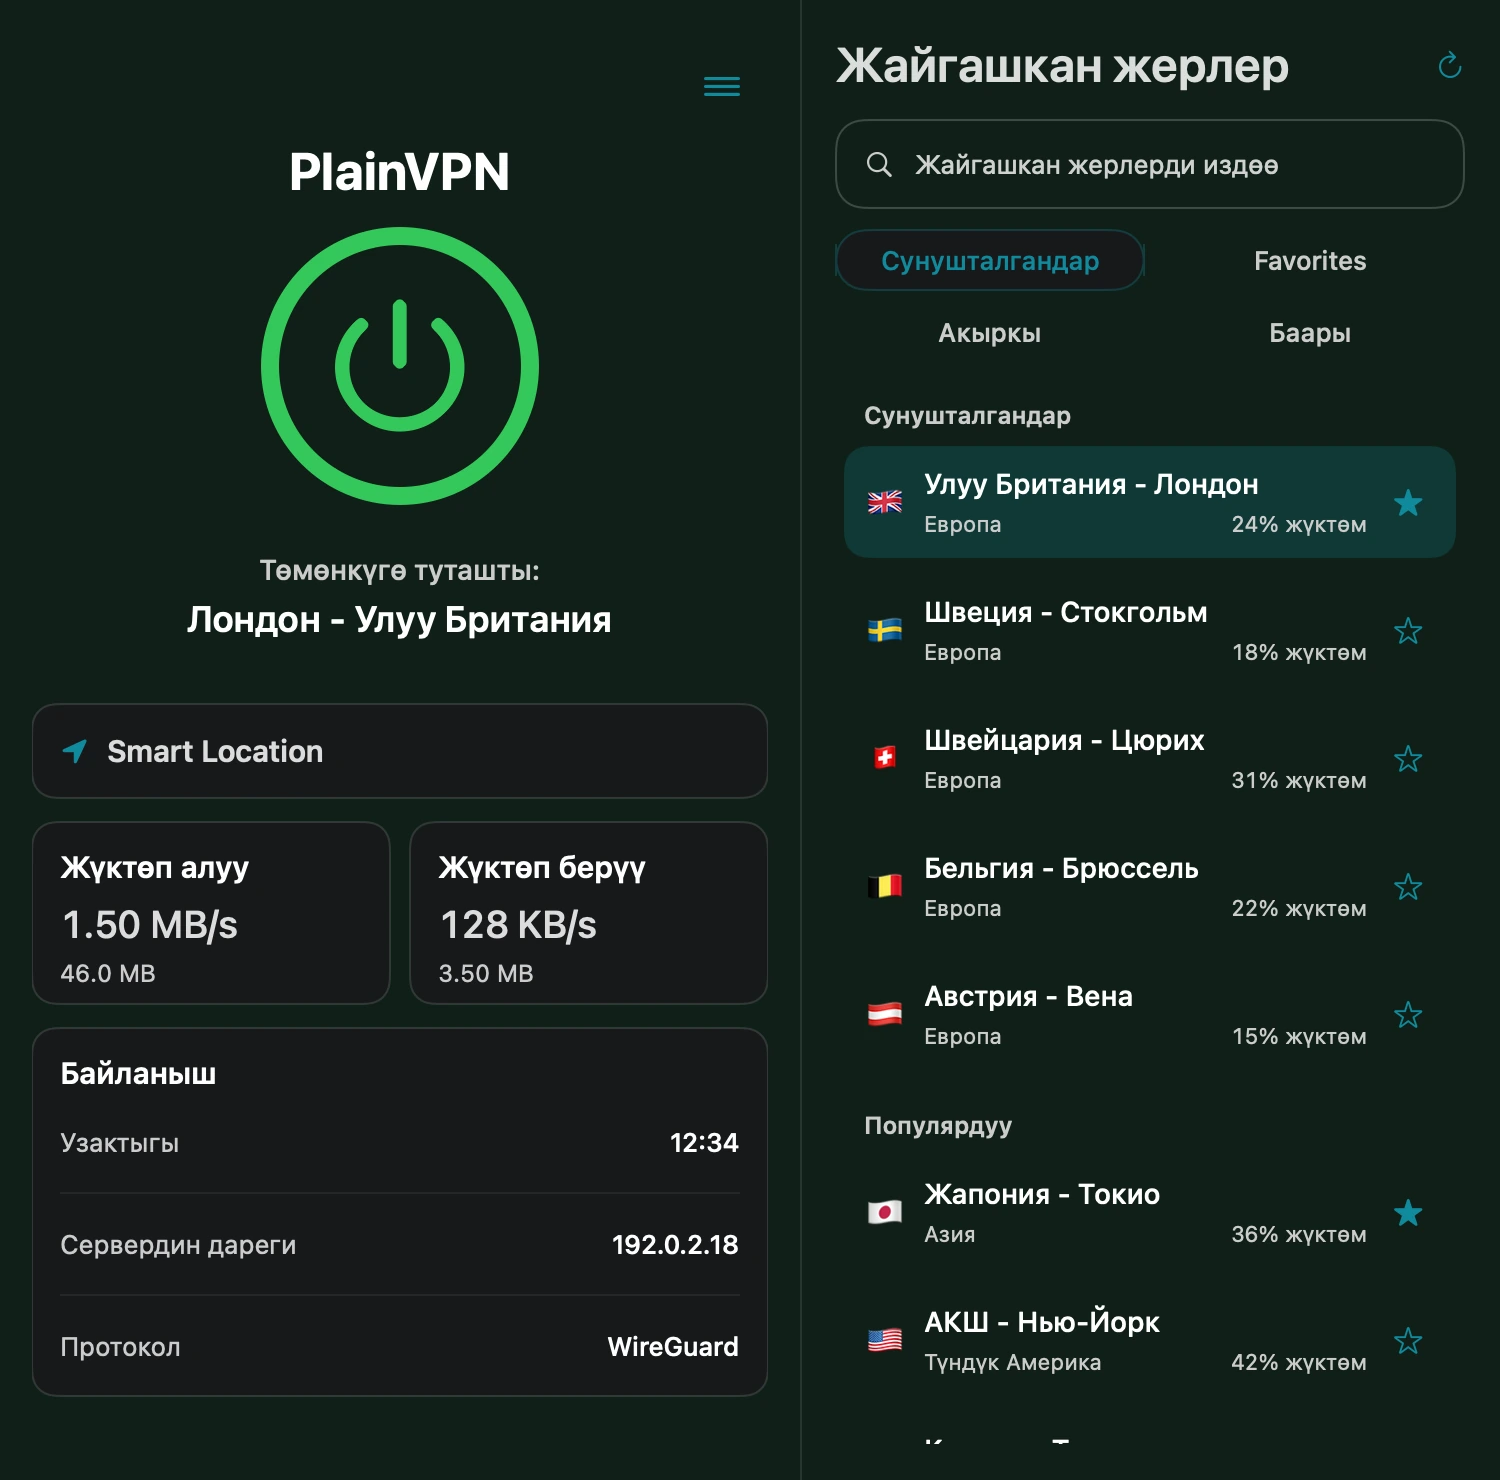
Task: Click the 42% жүктөм load value
Action: pos(1299,1363)
